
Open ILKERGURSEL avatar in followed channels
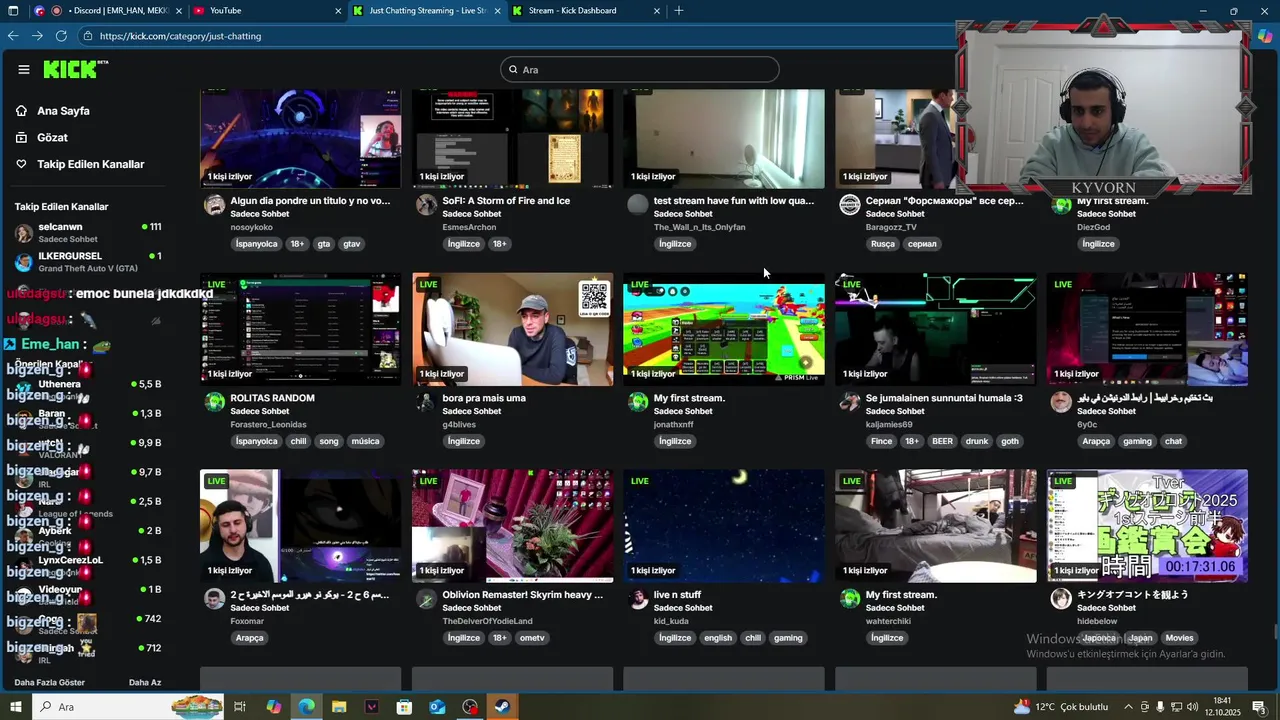click(24, 262)
